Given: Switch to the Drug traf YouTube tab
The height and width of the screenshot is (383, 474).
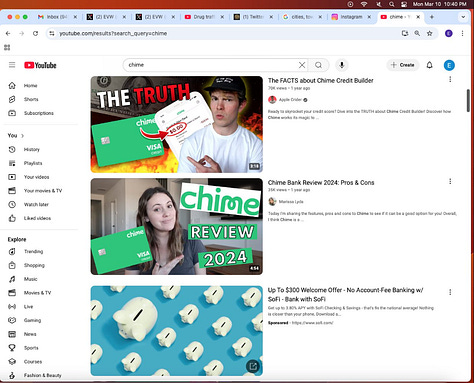Looking at the screenshot, I should click(204, 17).
